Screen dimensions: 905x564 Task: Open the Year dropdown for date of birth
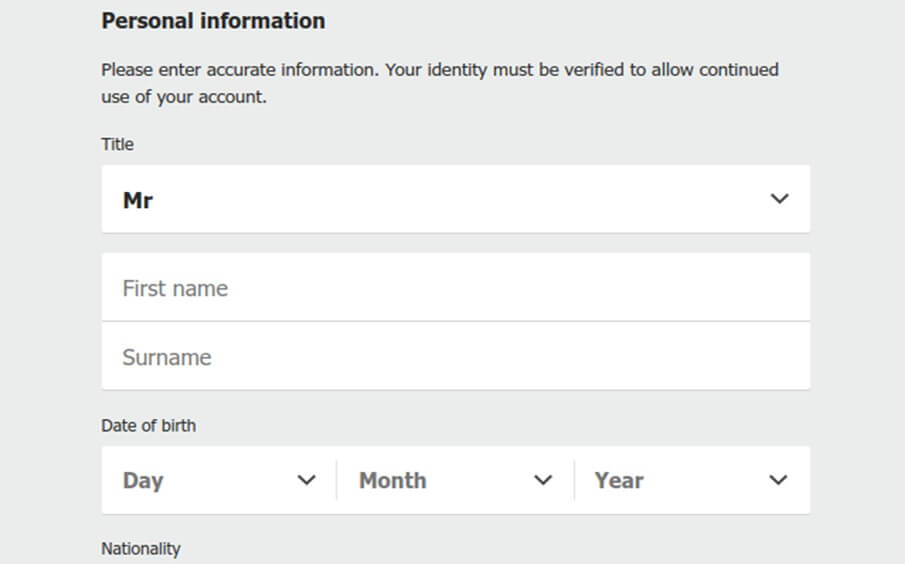coord(692,480)
